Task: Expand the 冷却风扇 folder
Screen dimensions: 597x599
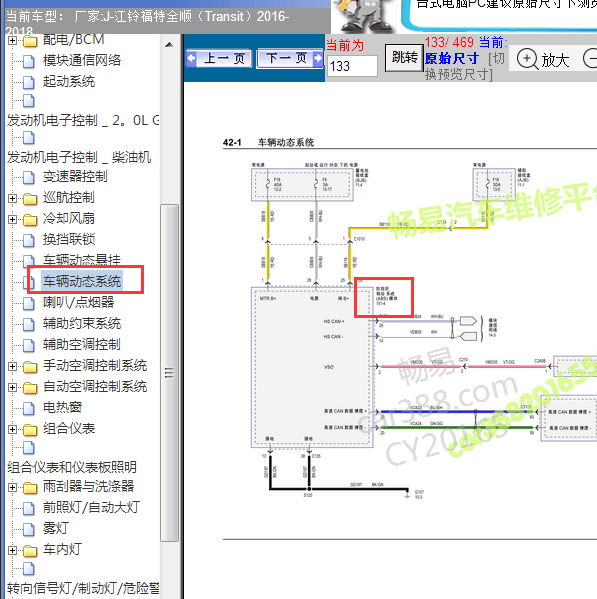Action: pyautogui.click(x=12, y=219)
